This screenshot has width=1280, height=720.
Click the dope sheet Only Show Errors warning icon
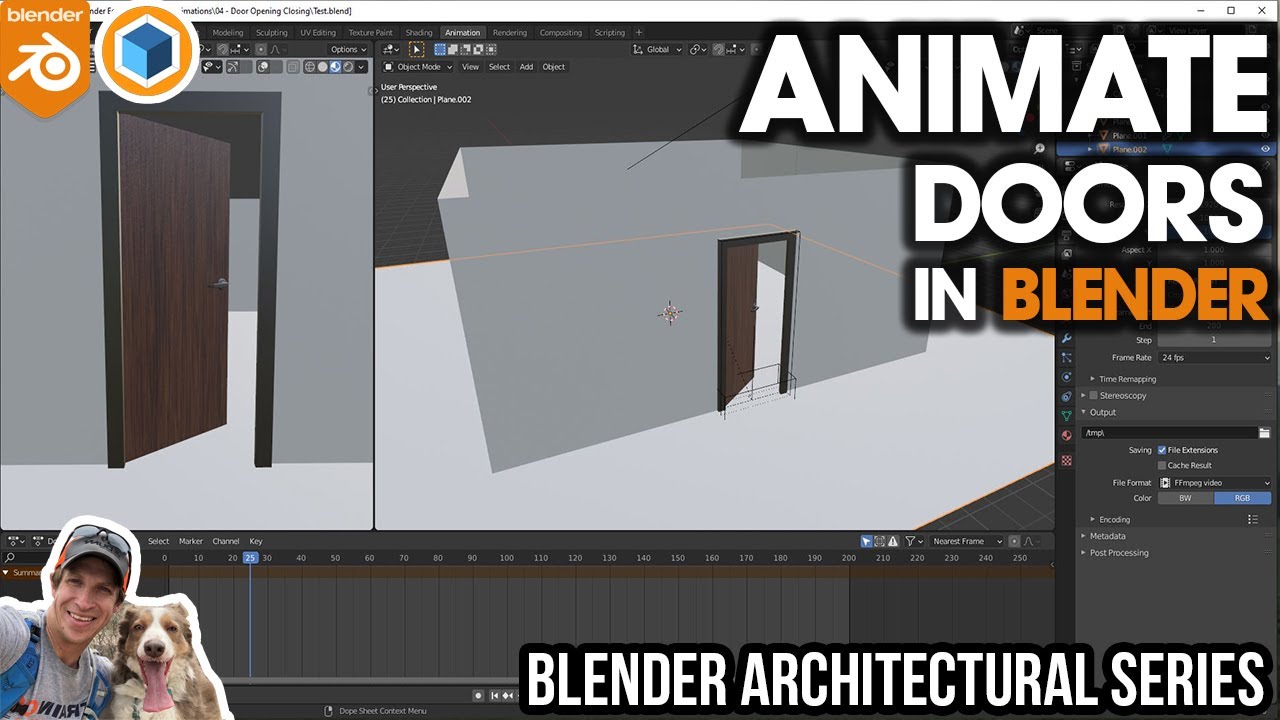click(x=893, y=541)
